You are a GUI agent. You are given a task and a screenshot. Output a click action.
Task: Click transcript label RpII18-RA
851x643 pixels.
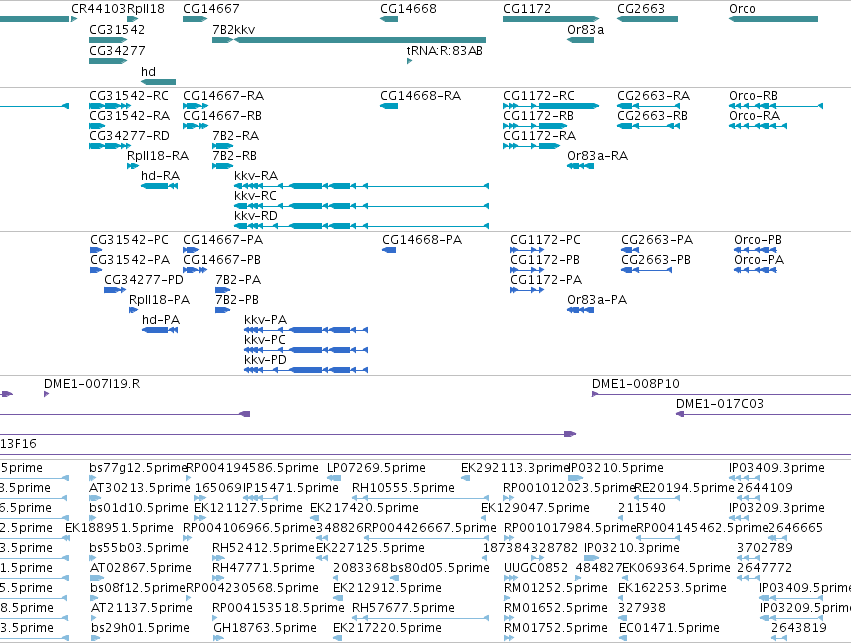coord(158,156)
